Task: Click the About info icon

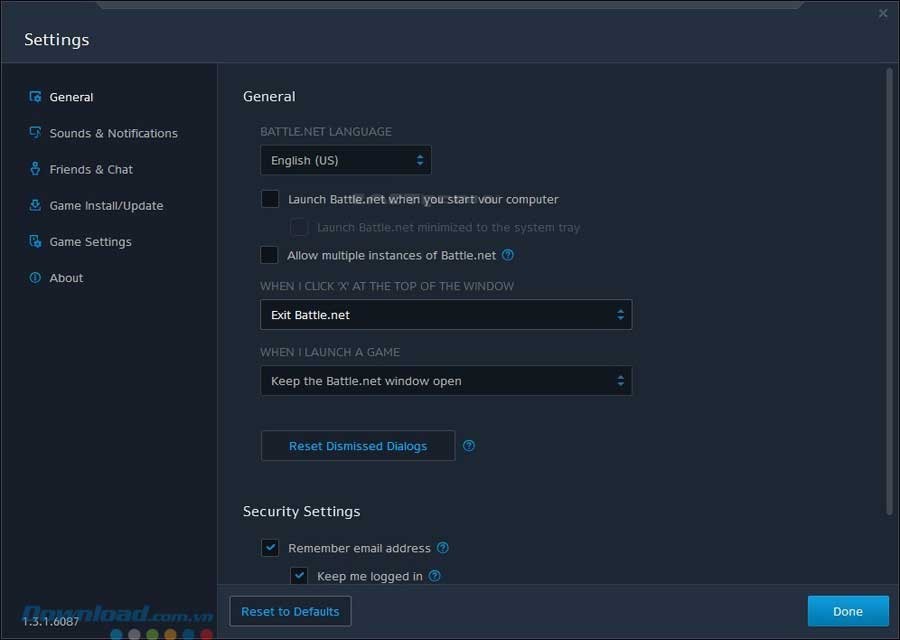Action: click(35, 277)
